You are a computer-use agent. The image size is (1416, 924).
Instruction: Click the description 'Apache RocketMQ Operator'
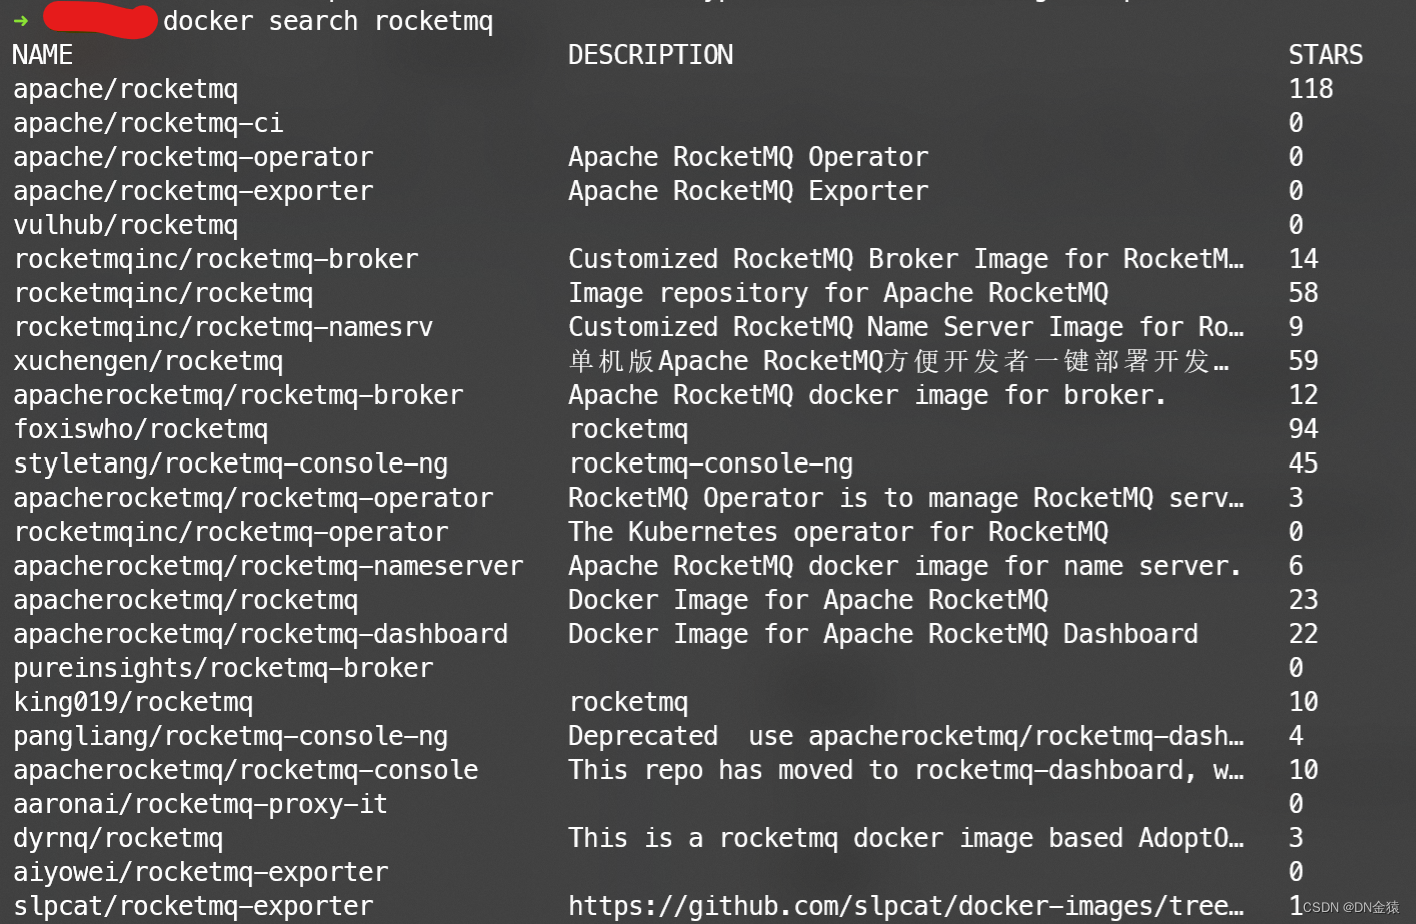748,157
